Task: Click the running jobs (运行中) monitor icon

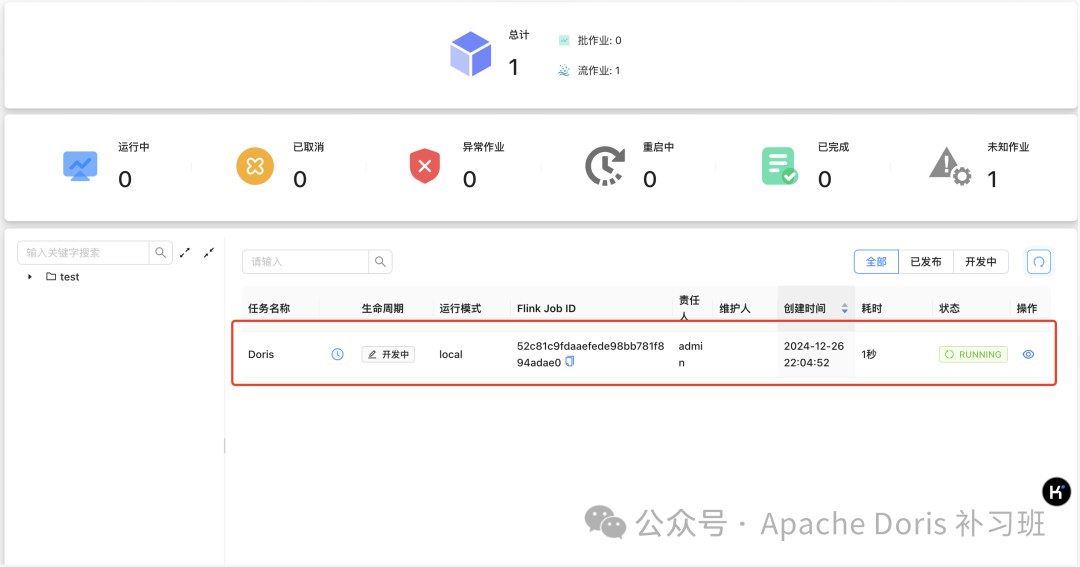Action: 80,166
